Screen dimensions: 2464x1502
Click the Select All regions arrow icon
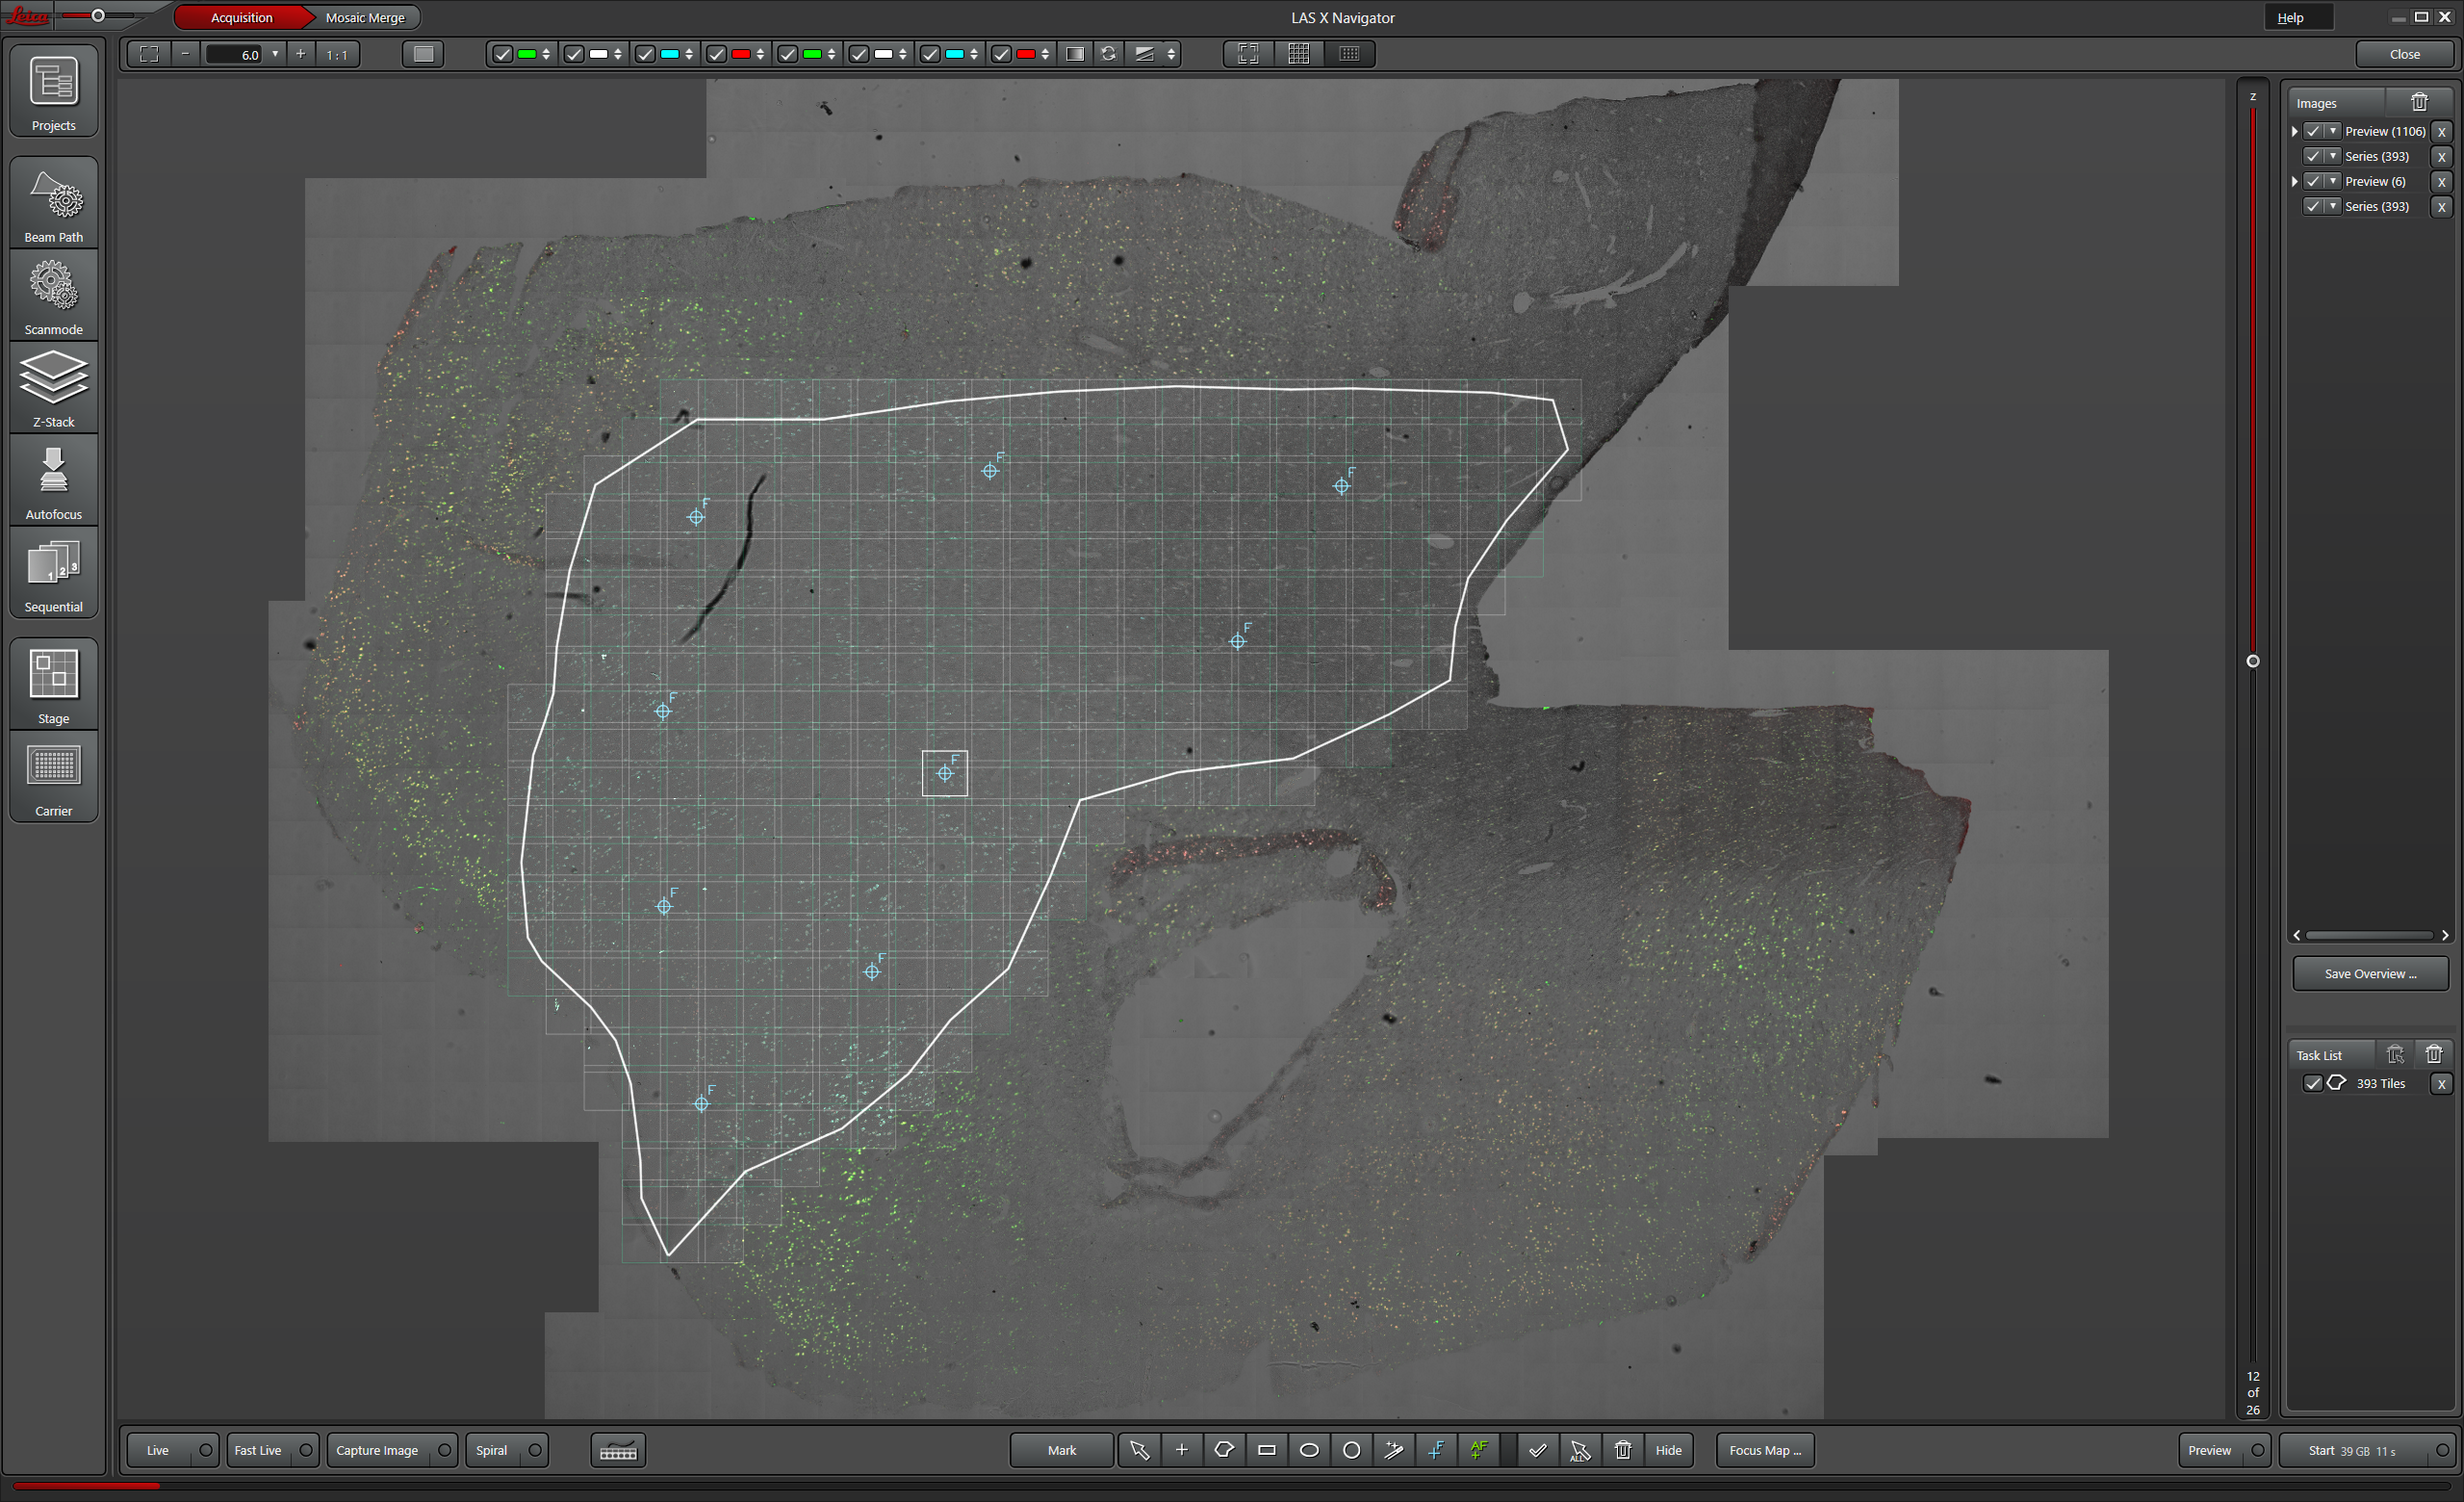[1580, 1450]
